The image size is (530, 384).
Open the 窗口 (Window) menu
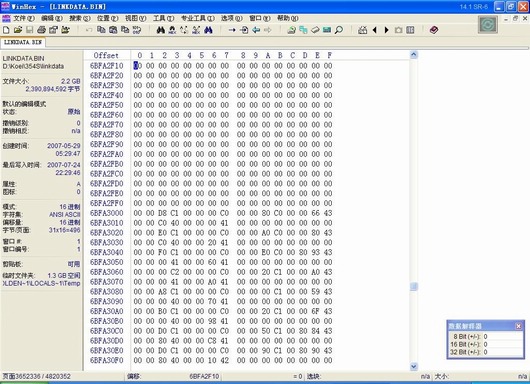pos(260,18)
